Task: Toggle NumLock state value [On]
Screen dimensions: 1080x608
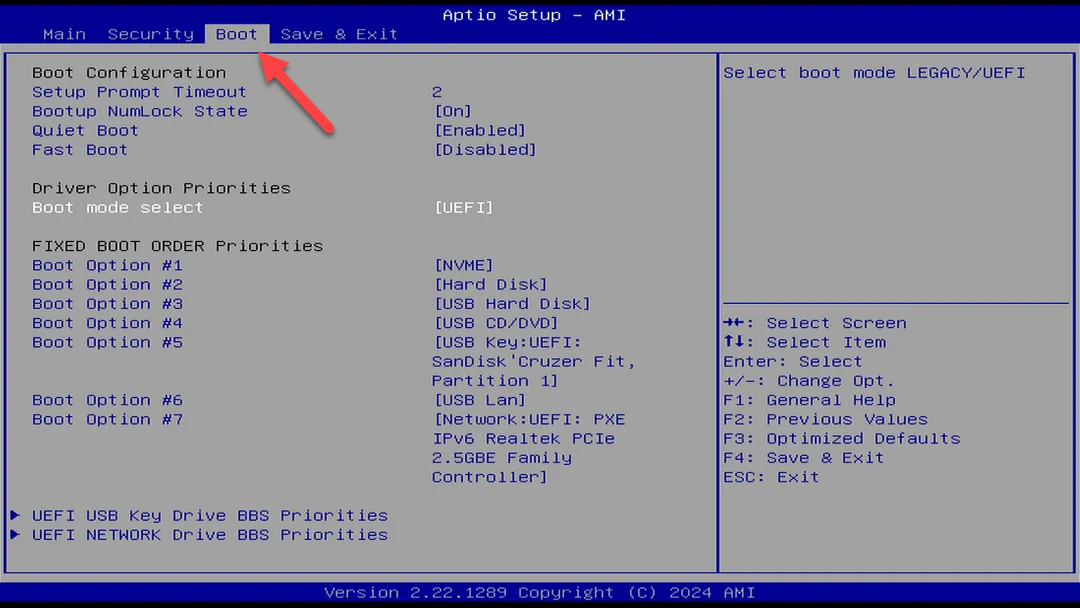Action: (453, 111)
